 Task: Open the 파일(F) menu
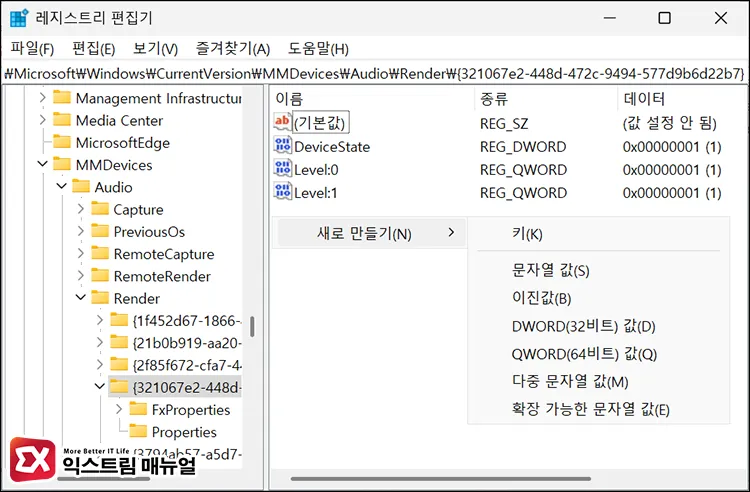pyautogui.click(x=32, y=49)
